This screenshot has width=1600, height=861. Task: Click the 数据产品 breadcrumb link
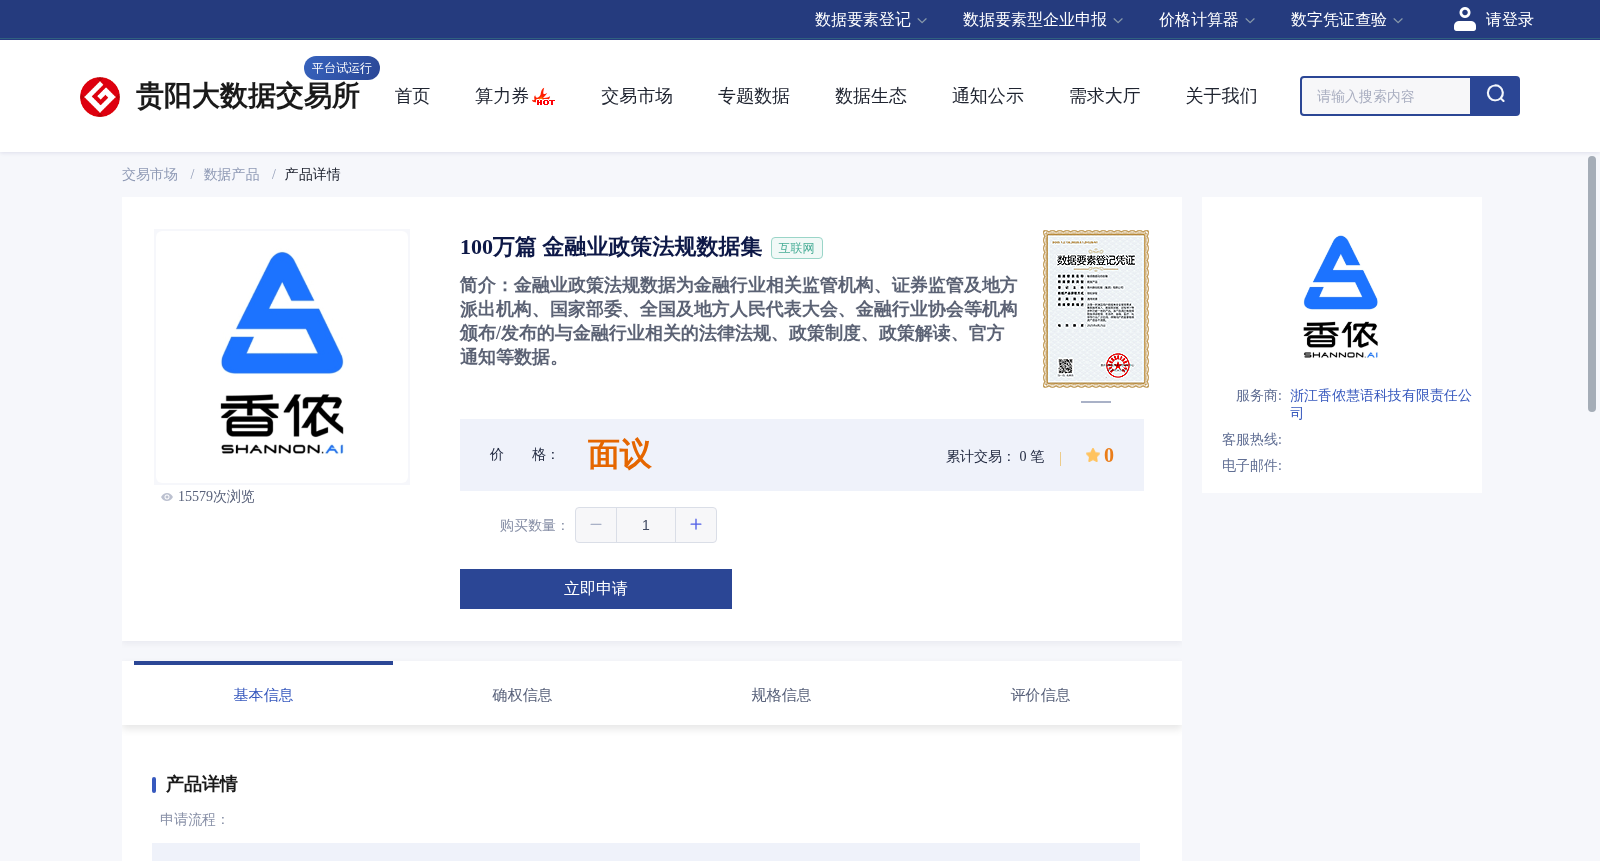[232, 175]
